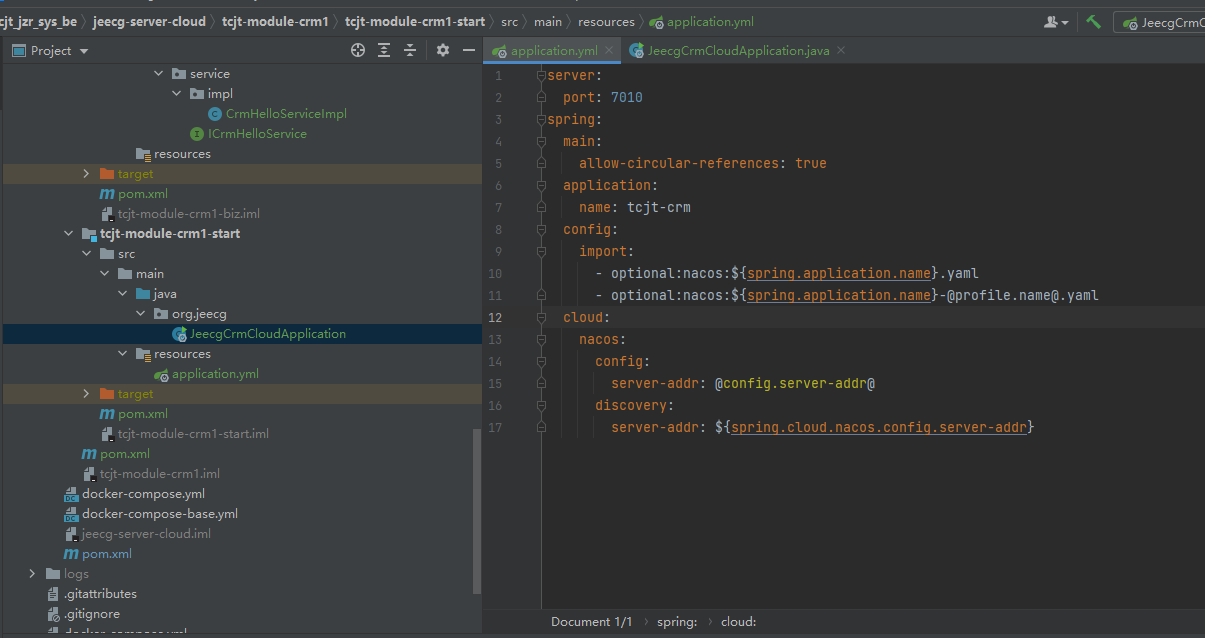
Task: Select .gitignore file
Action: tap(92, 613)
